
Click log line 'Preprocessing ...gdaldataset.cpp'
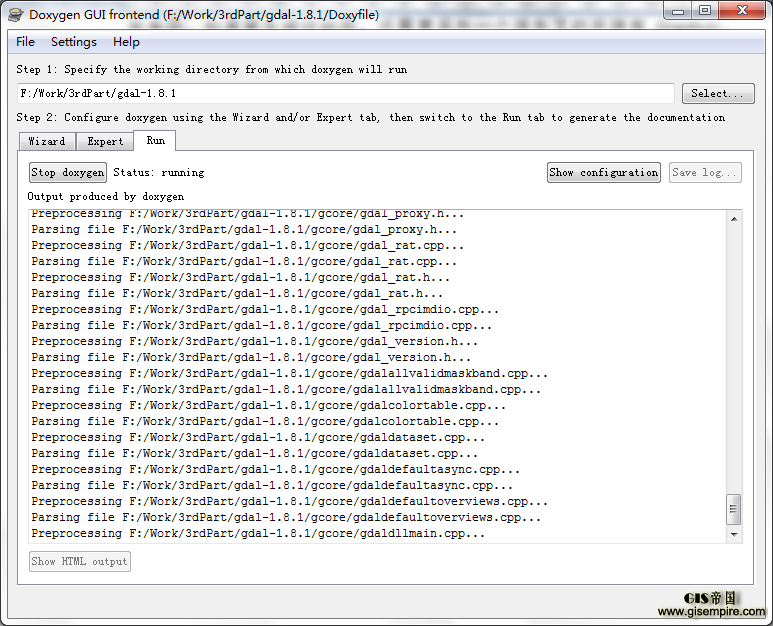coord(258,438)
